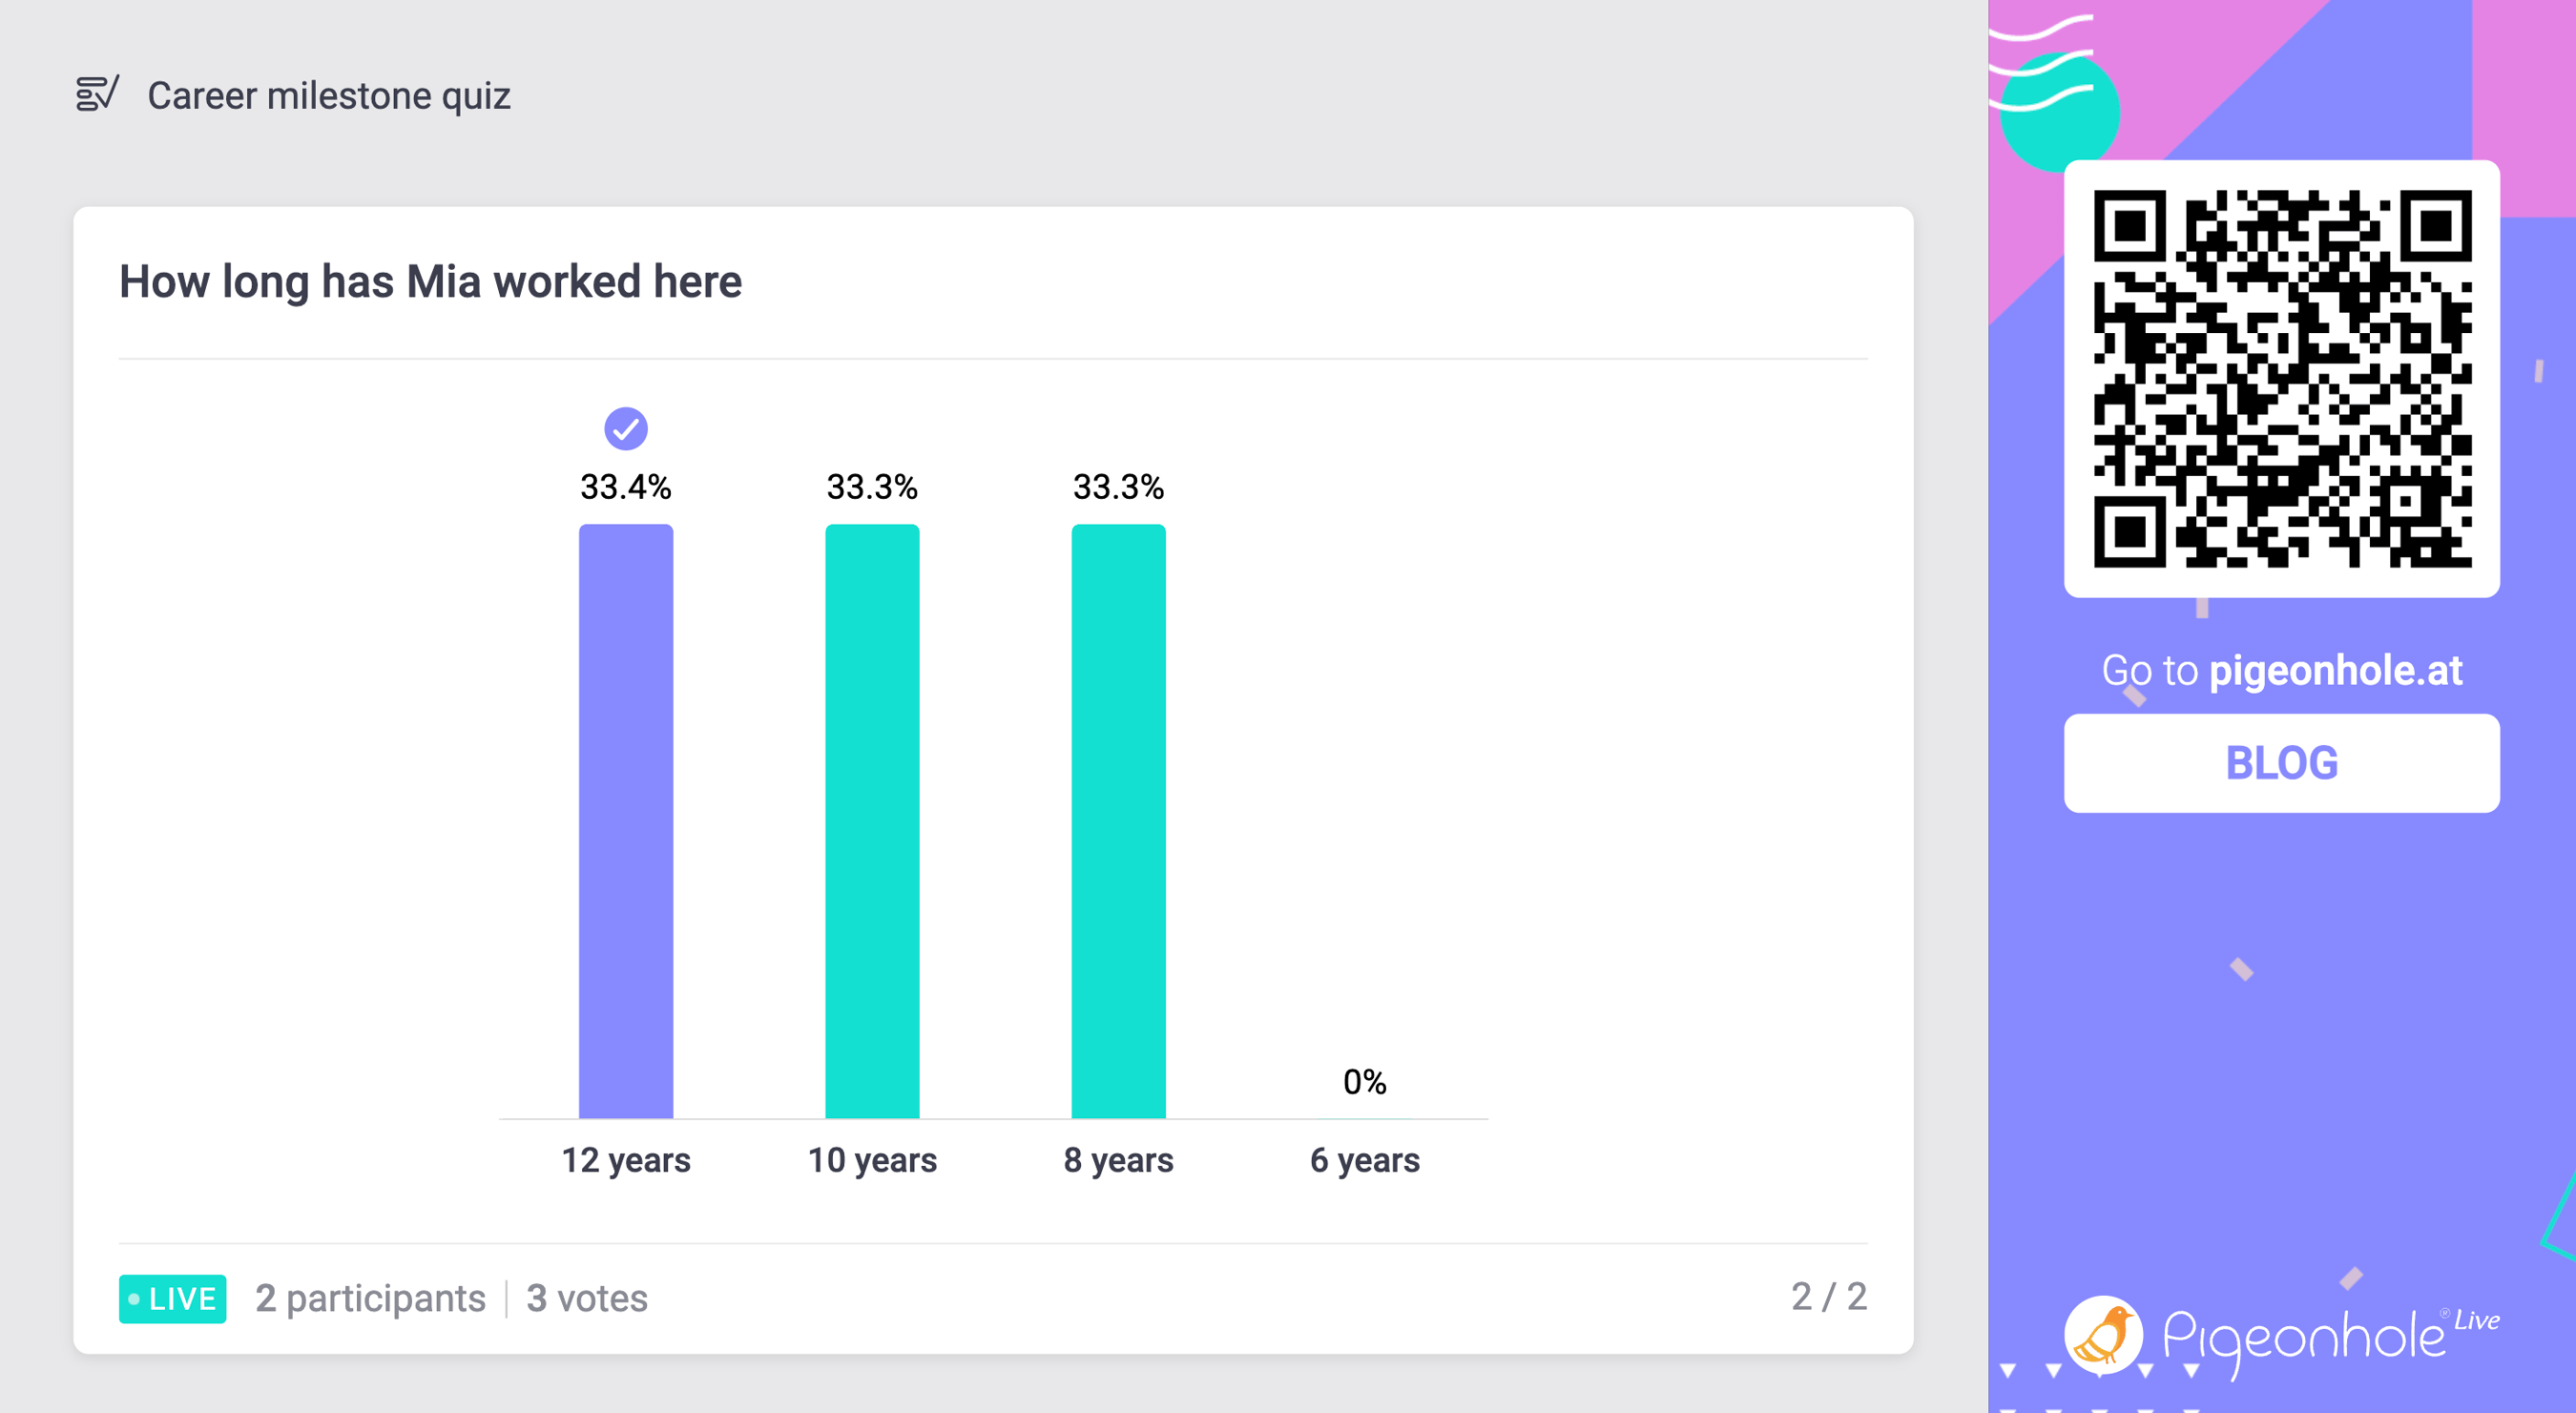Click the 2 / 2 page indicator
2576x1413 pixels.
1829,1296
